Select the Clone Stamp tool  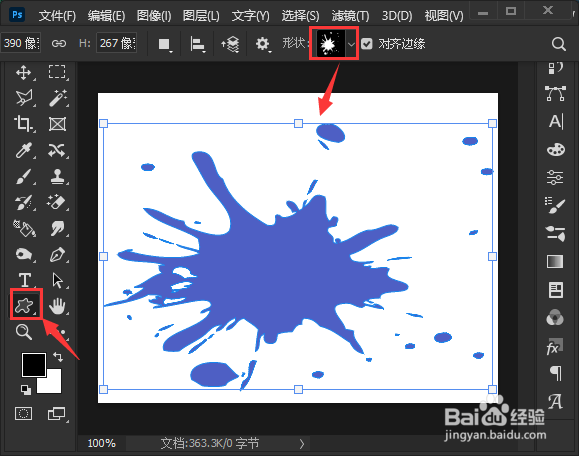[x=58, y=176]
